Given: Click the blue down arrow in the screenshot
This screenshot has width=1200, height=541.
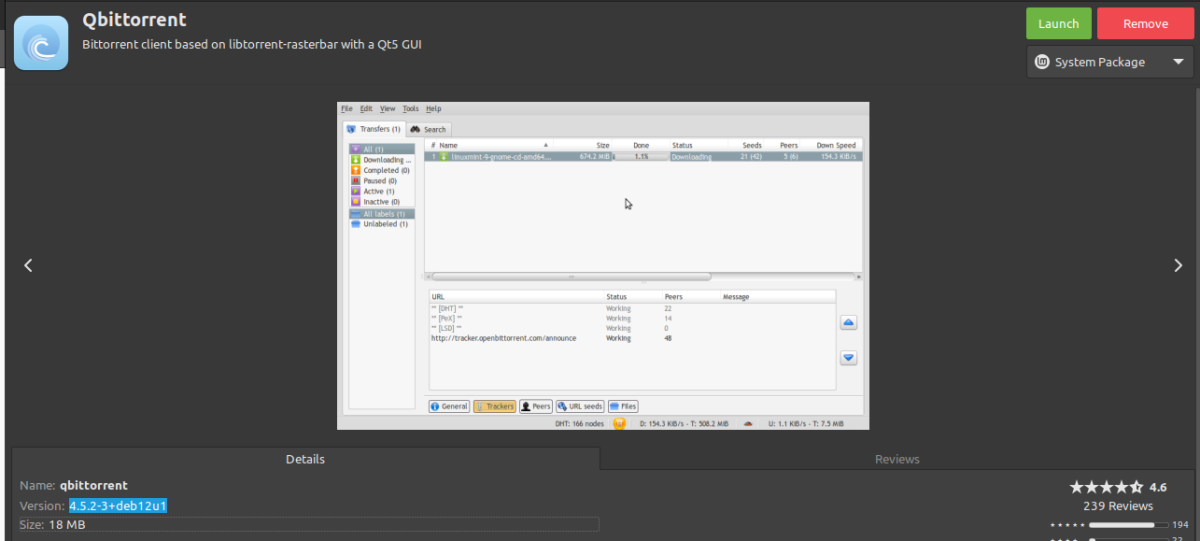Looking at the screenshot, I should tap(848, 357).
